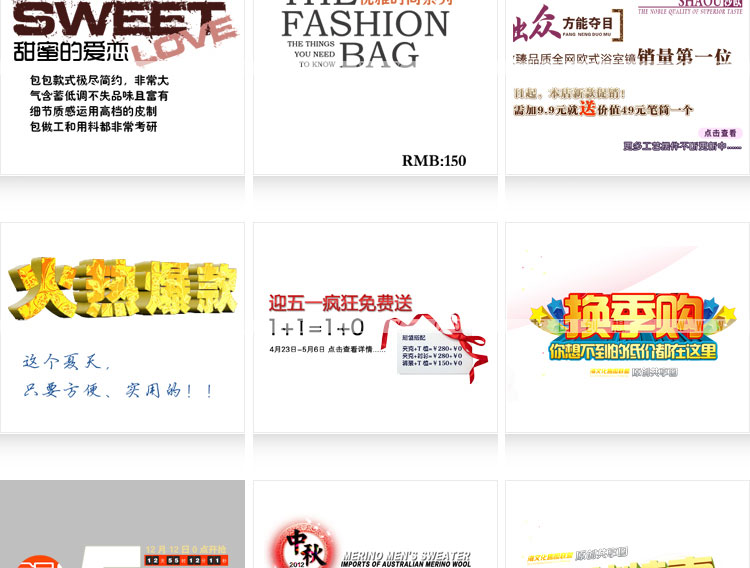
Task: Click the red 迎五一疯狂免费送 headline
Action: coord(340,303)
